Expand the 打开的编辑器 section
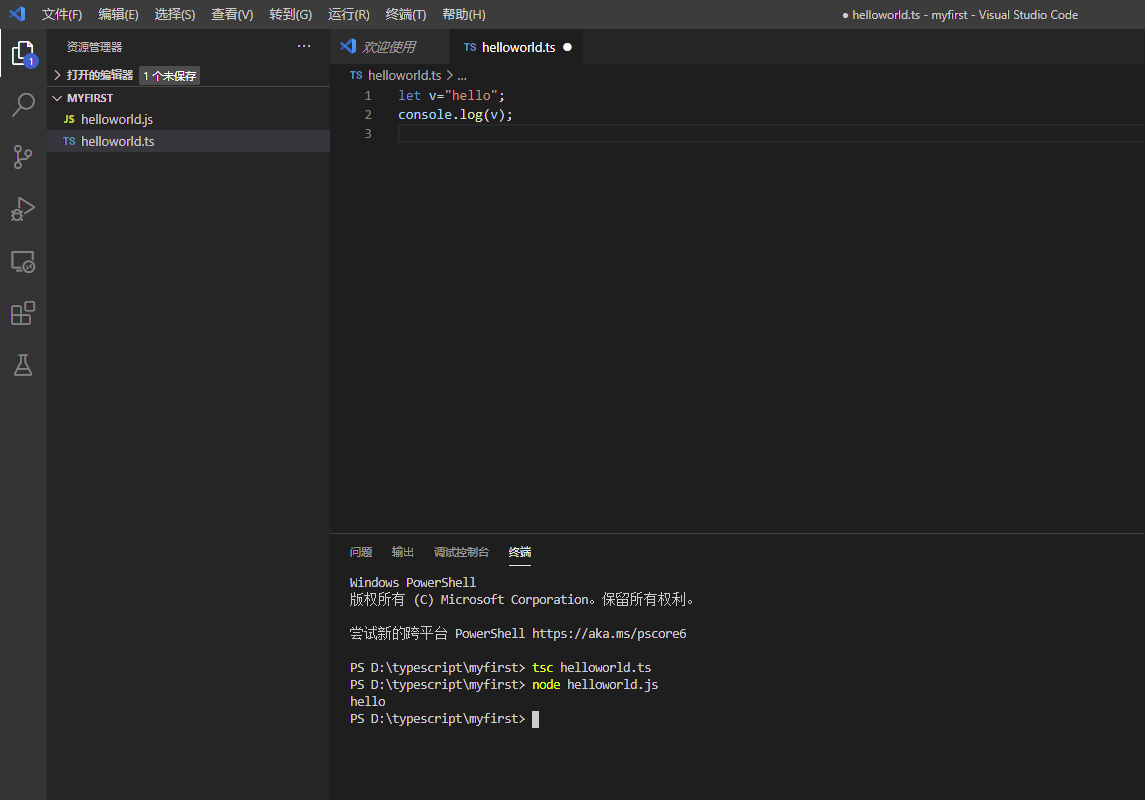The image size is (1145, 800). (x=99, y=75)
